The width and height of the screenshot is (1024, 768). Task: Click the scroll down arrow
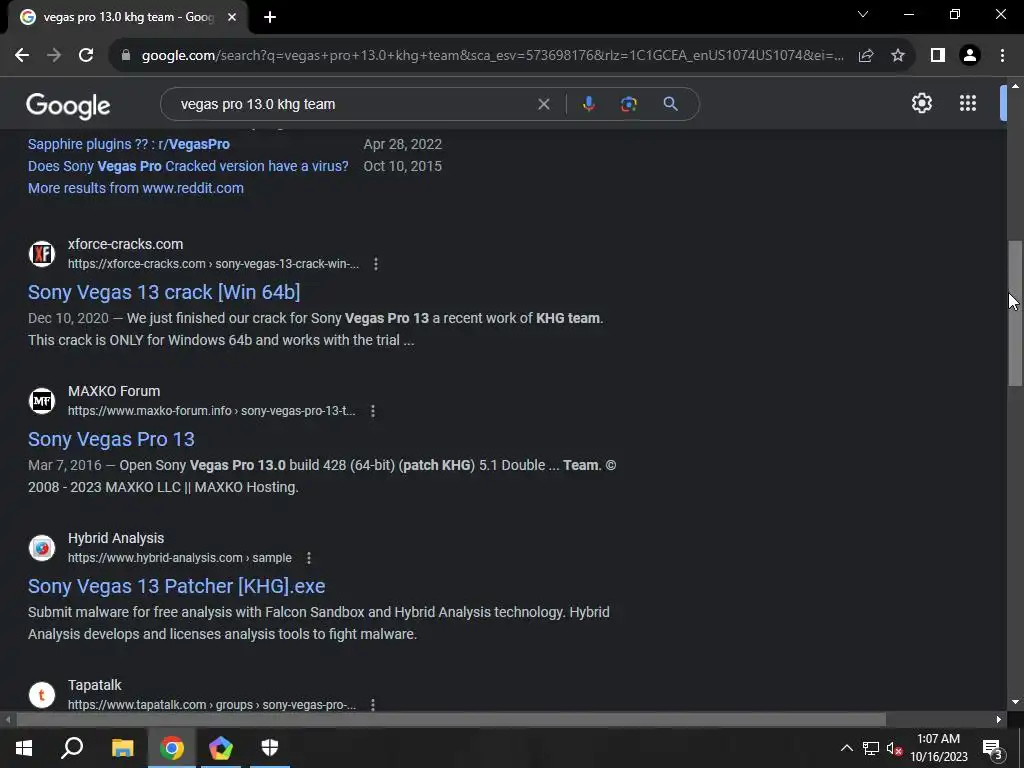pos(1015,702)
